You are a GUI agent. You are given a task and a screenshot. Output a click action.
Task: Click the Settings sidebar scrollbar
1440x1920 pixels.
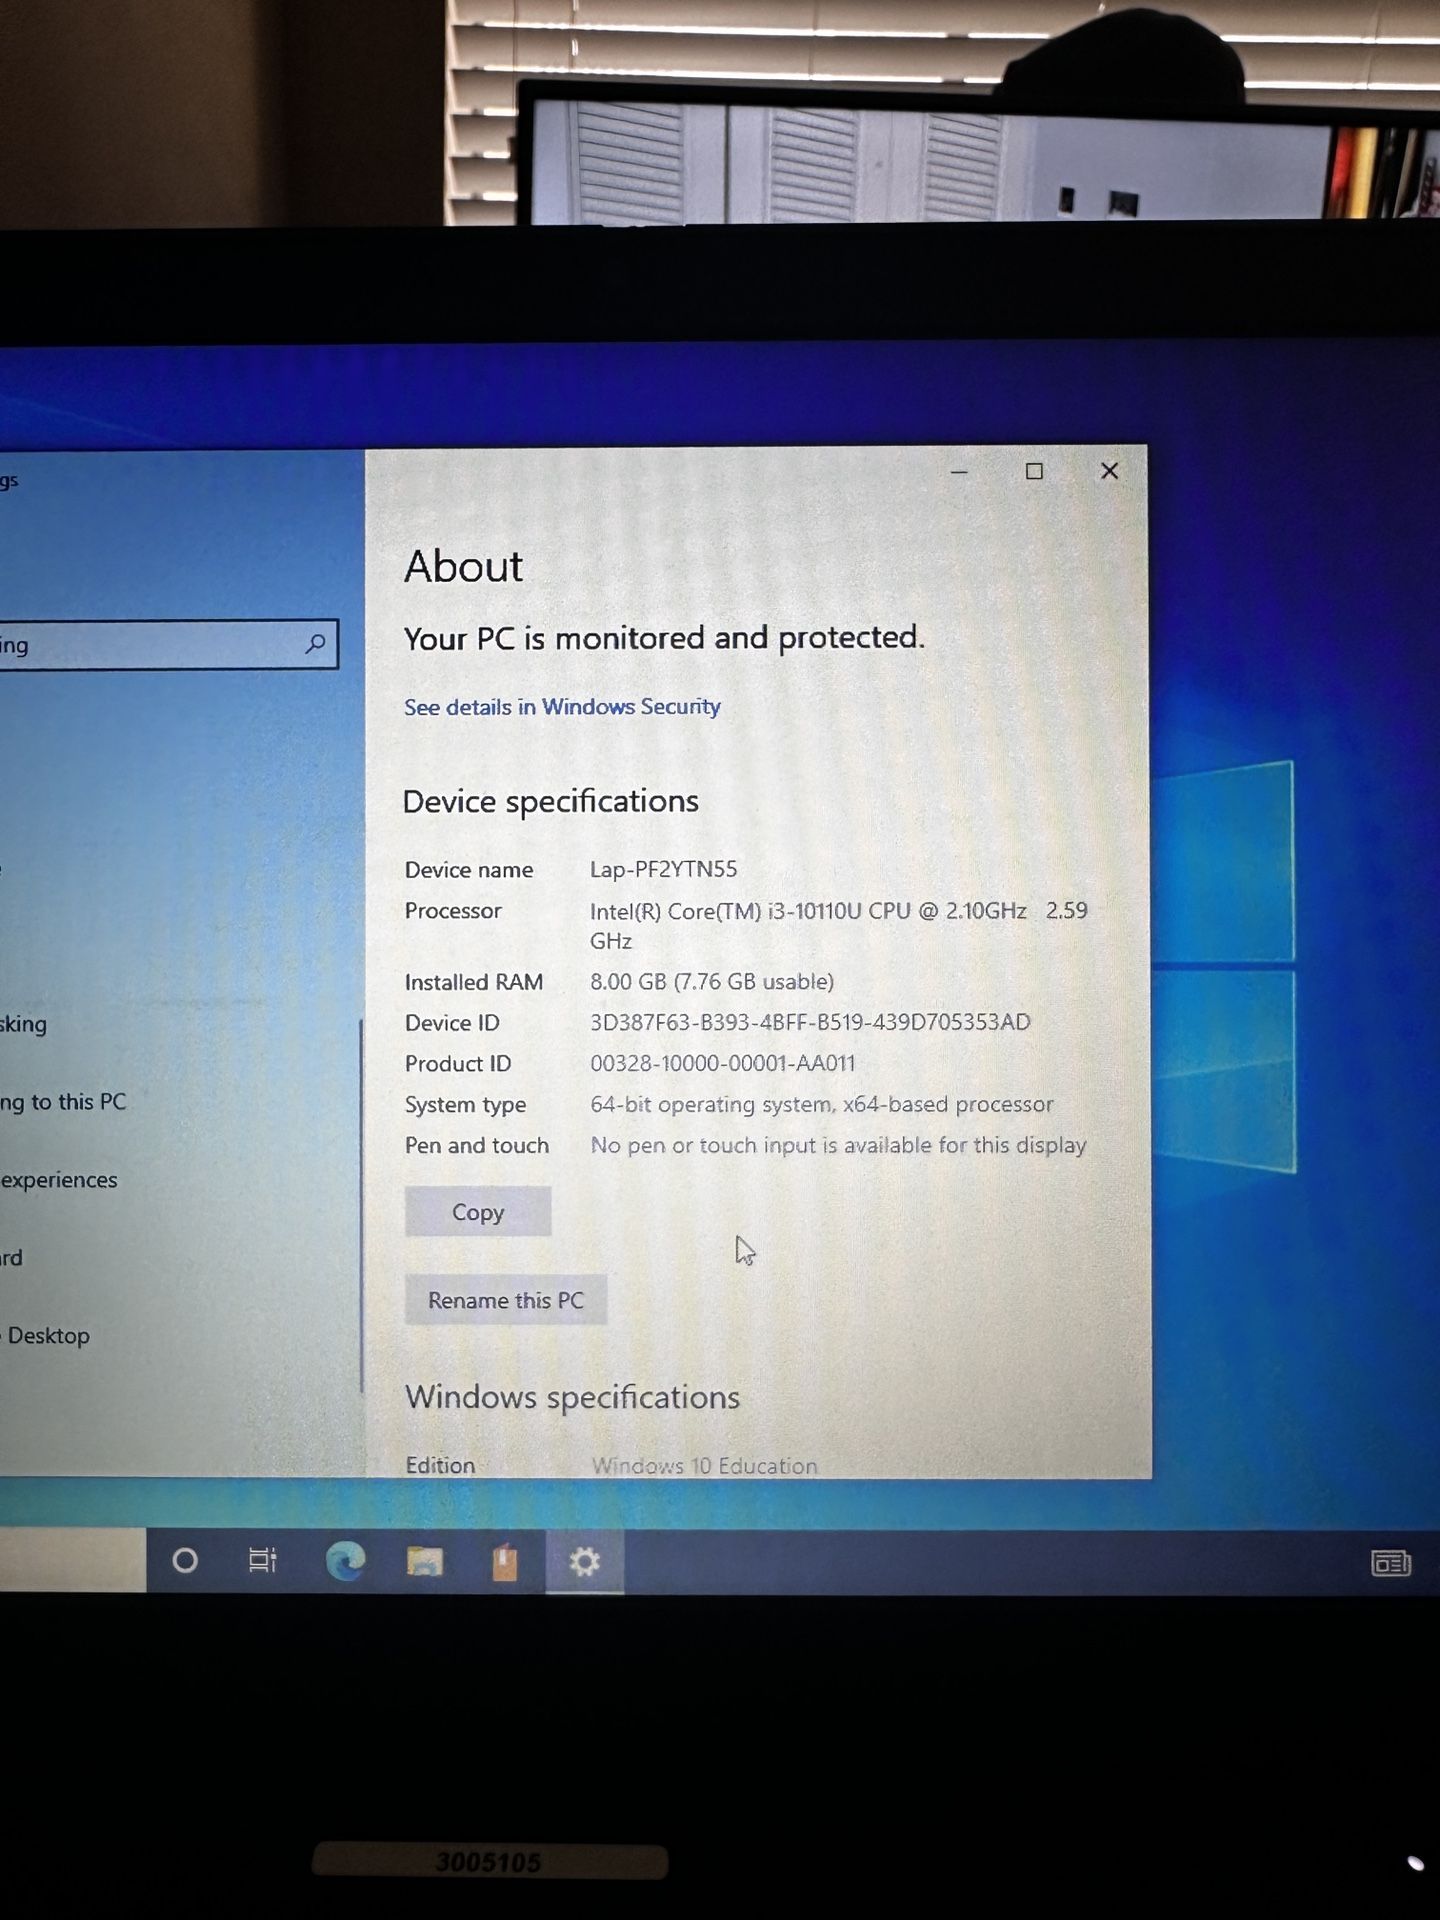point(361,1205)
